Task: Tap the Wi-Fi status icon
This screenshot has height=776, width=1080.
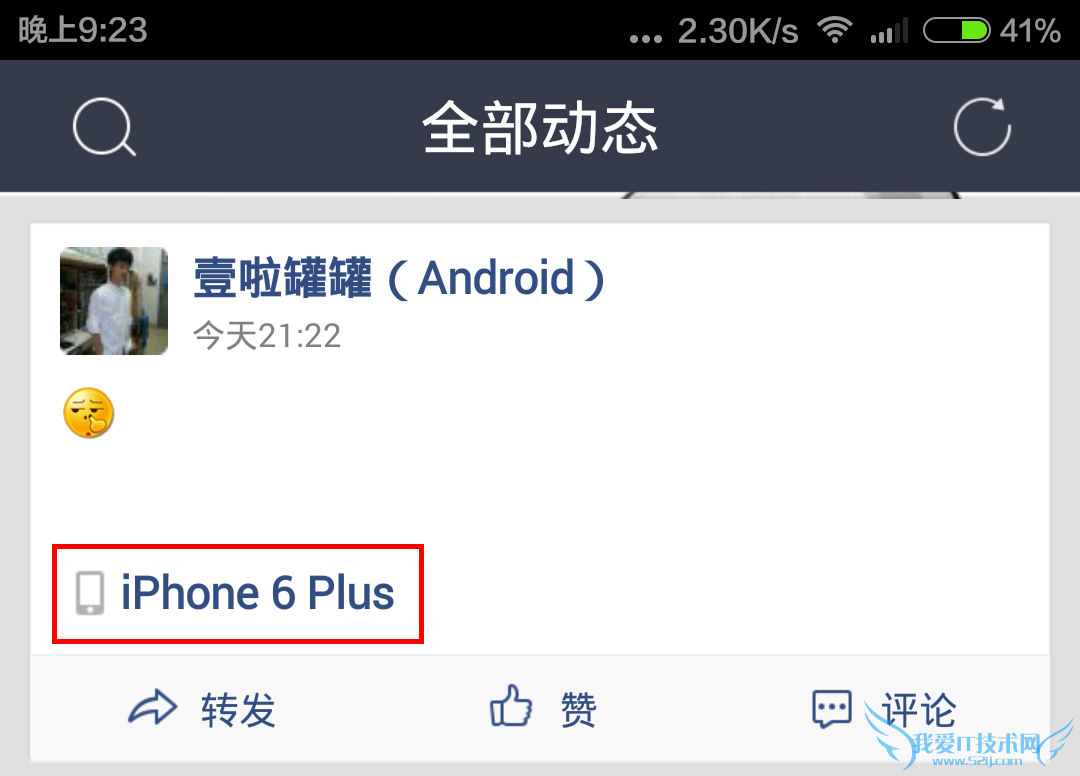Action: pyautogui.click(x=834, y=30)
